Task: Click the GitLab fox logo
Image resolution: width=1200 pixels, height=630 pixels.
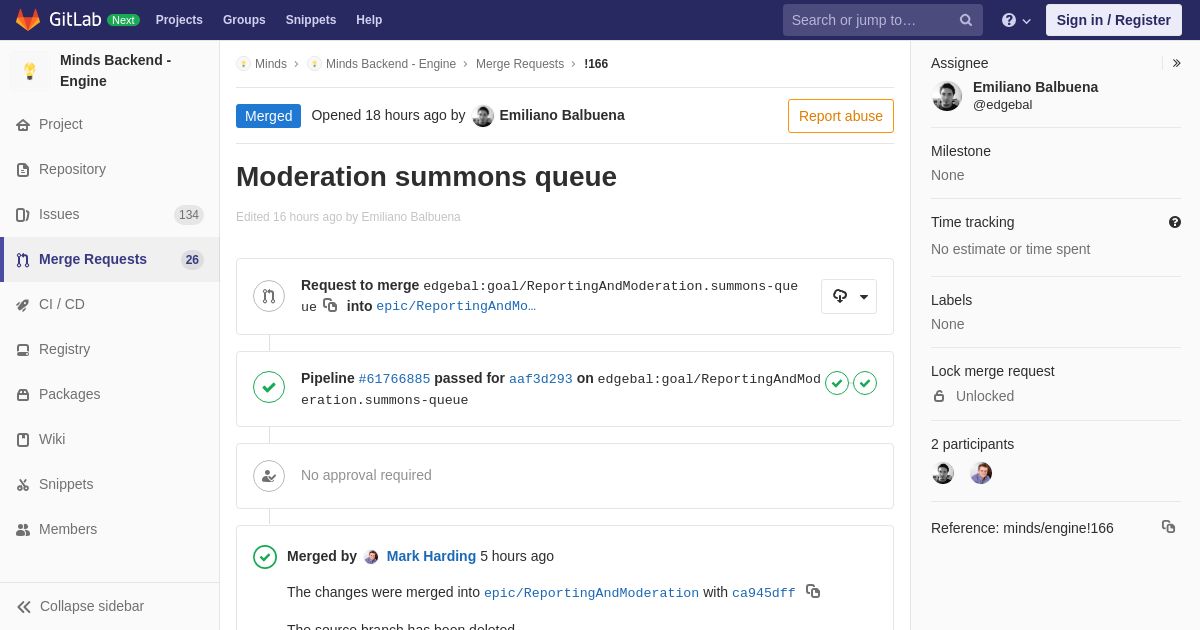Action: pyautogui.click(x=28, y=20)
